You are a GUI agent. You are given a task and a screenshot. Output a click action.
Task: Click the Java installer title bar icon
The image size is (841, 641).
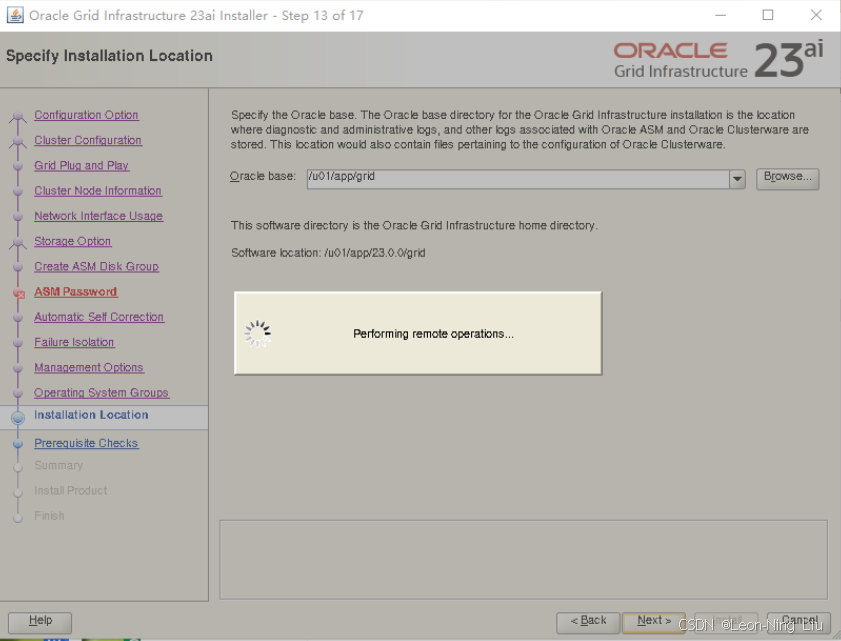[15, 15]
